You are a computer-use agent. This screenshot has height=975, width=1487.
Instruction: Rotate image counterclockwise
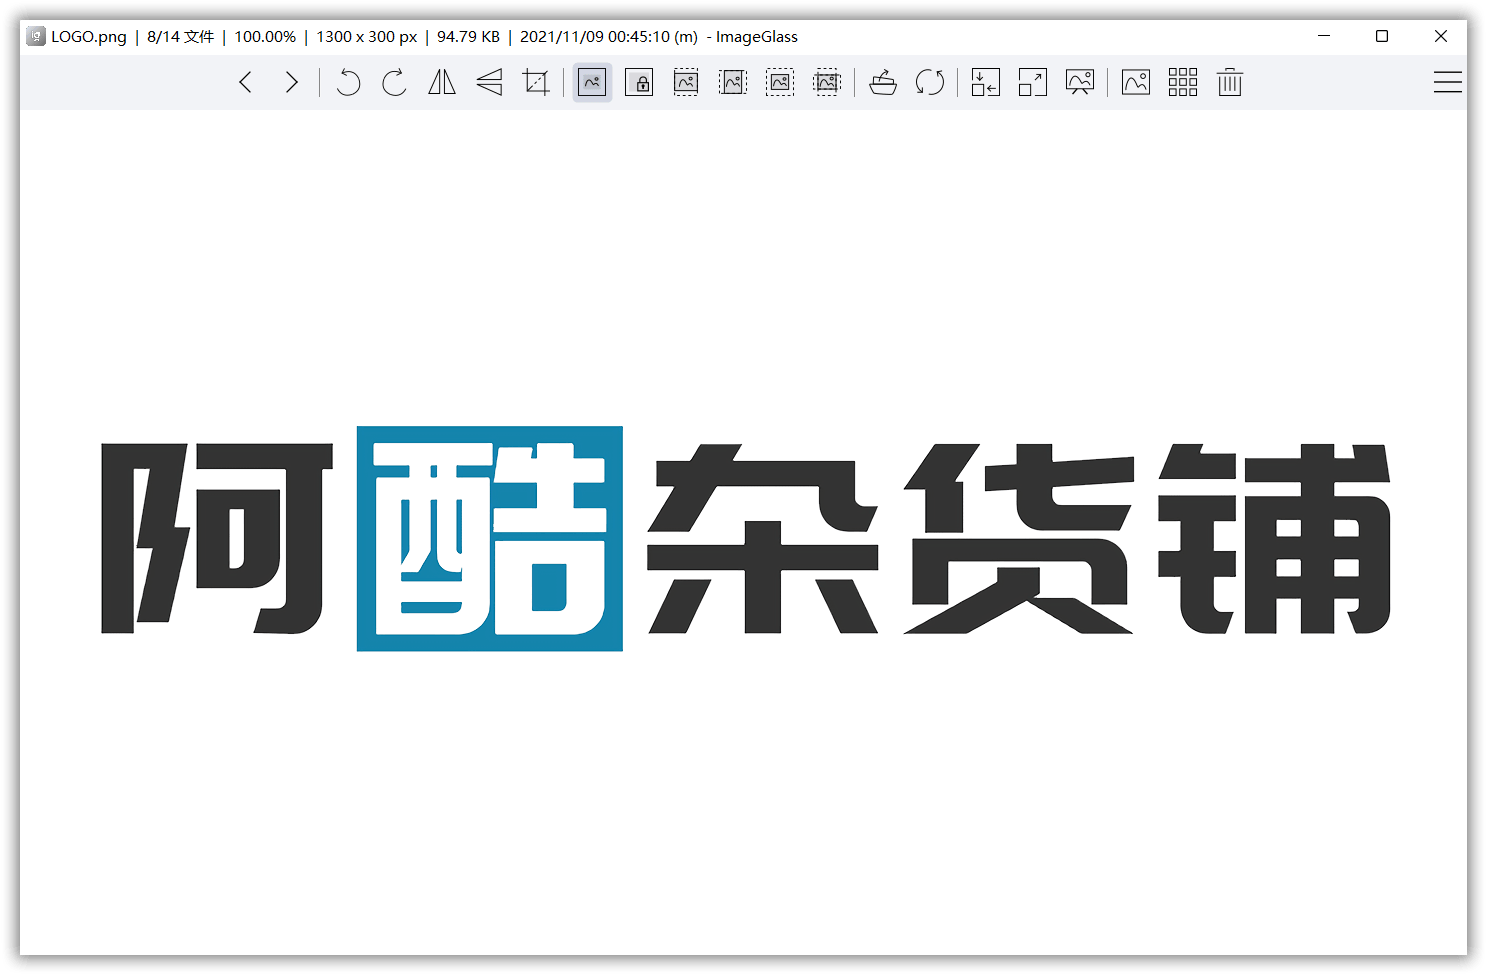(x=348, y=83)
